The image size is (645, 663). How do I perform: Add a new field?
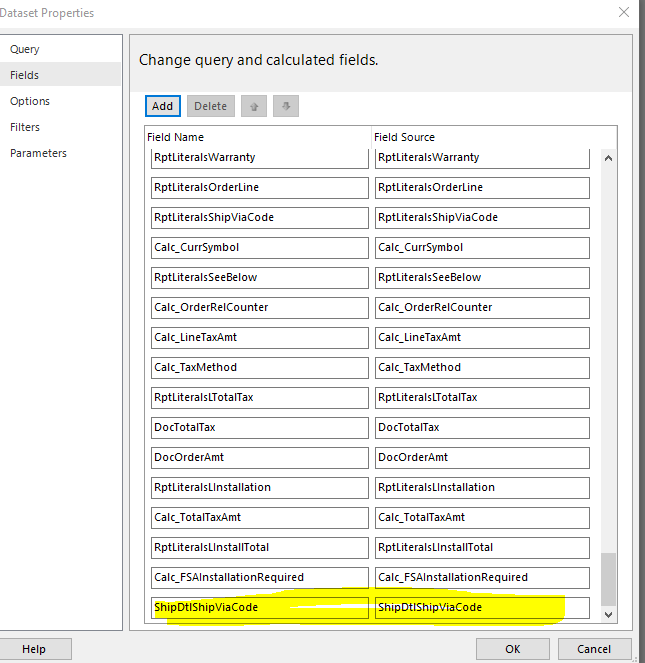(163, 106)
